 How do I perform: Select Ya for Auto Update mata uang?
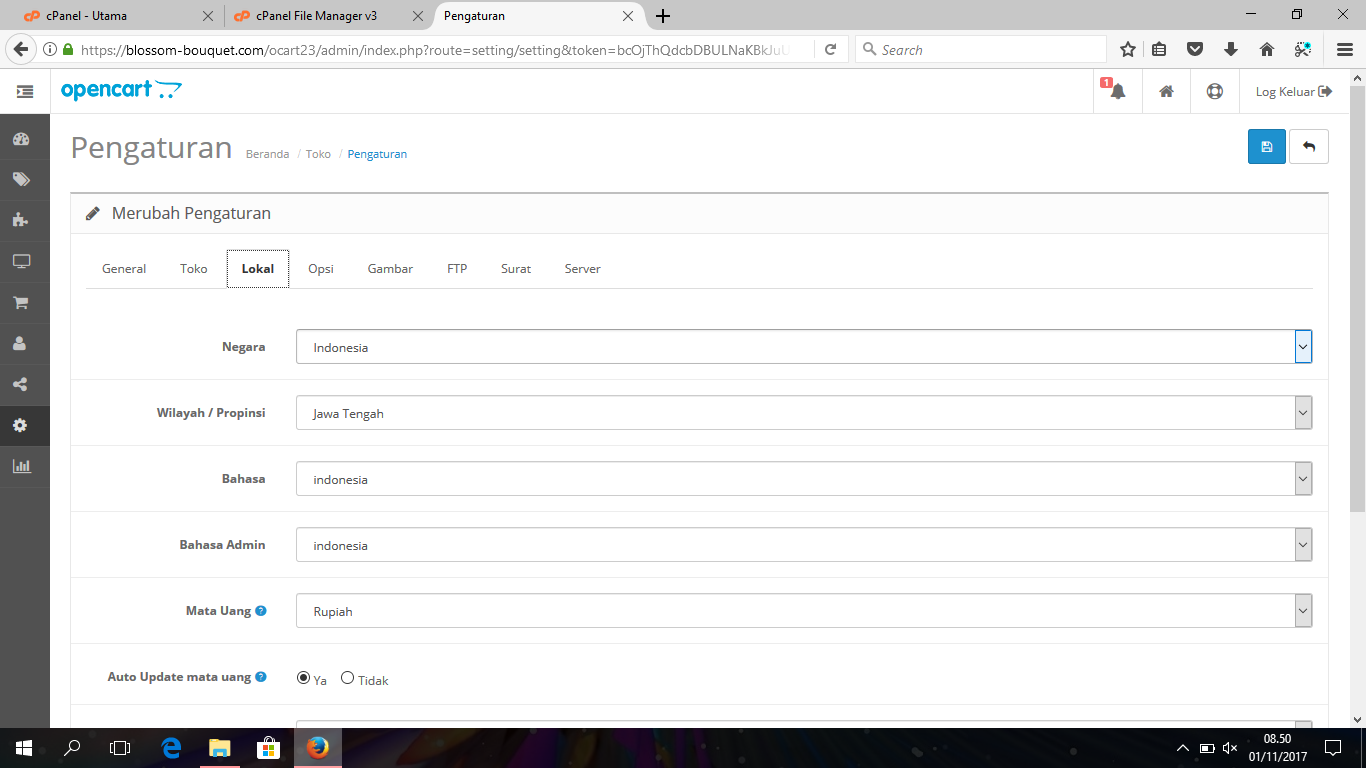pos(304,678)
